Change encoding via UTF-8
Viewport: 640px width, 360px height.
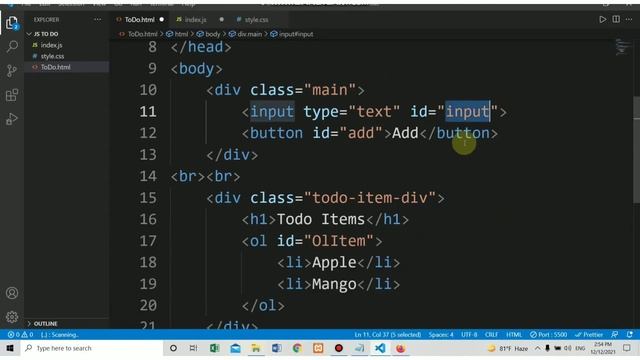point(469,335)
